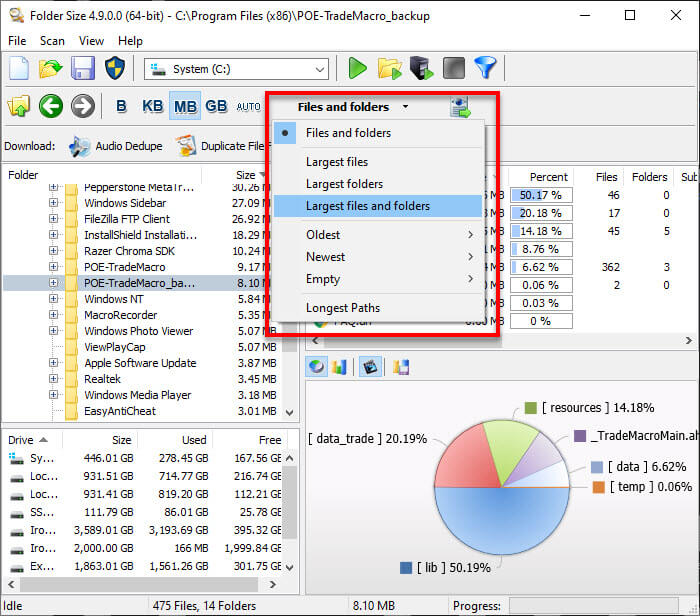Open the Empty submenu
Screen dimensions: 700x616
pos(378,279)
